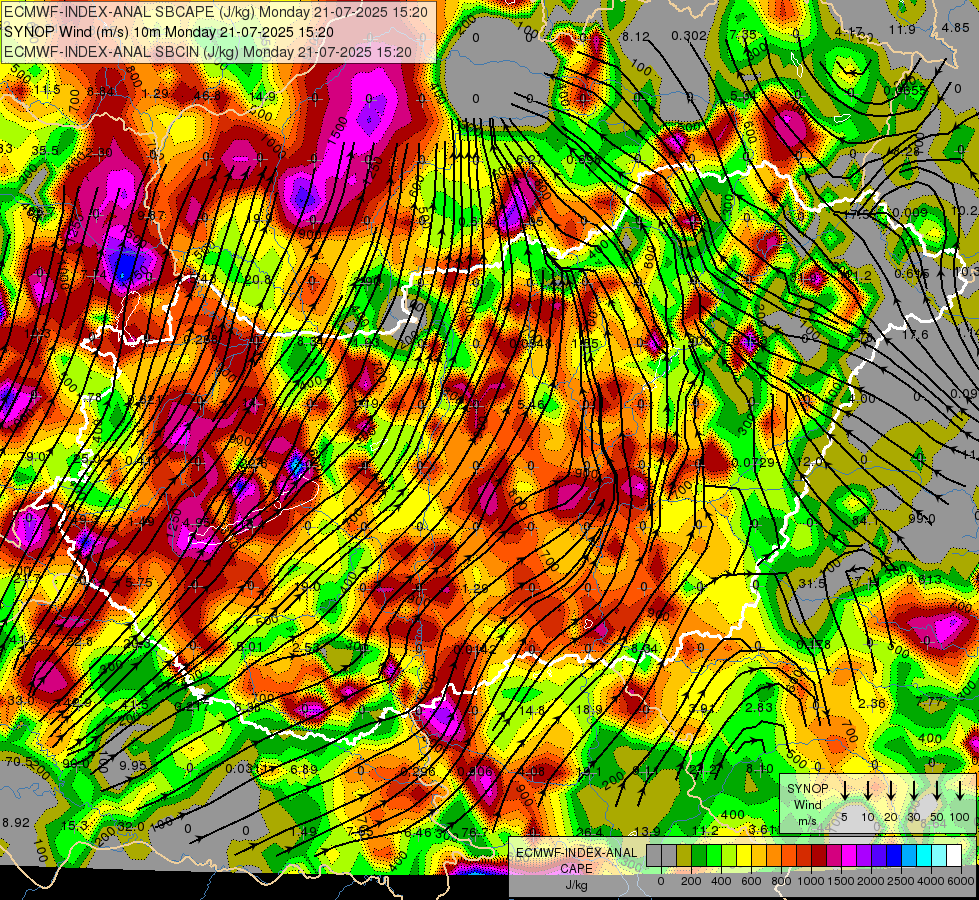Image resolution: width=979 pixels, height=900 pixels.
Task: Click the 19.0 value on the map
Action: pyautogui.click(x=308, y=586)
